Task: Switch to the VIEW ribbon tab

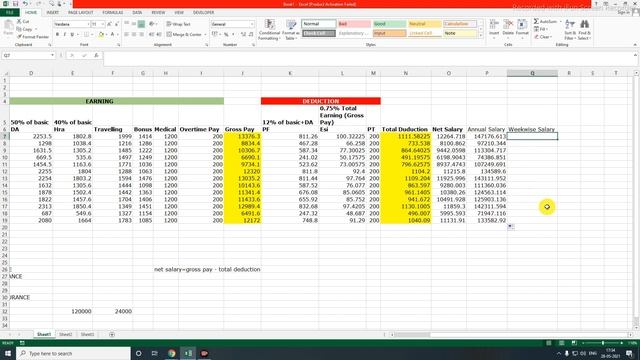Action: [x=179, y=13]
